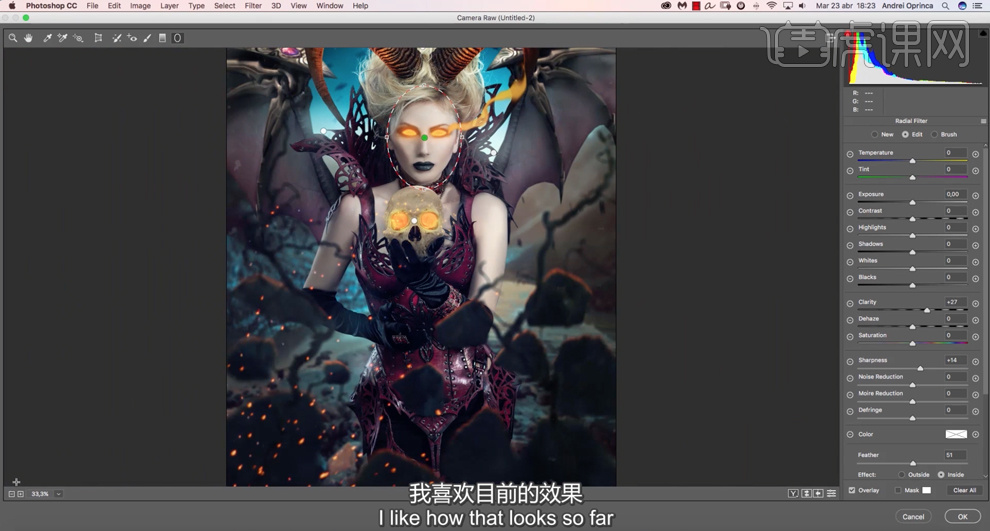Click the zoom-out minus box below the preview
Viewport: 990px width, 531px height.
12,494
